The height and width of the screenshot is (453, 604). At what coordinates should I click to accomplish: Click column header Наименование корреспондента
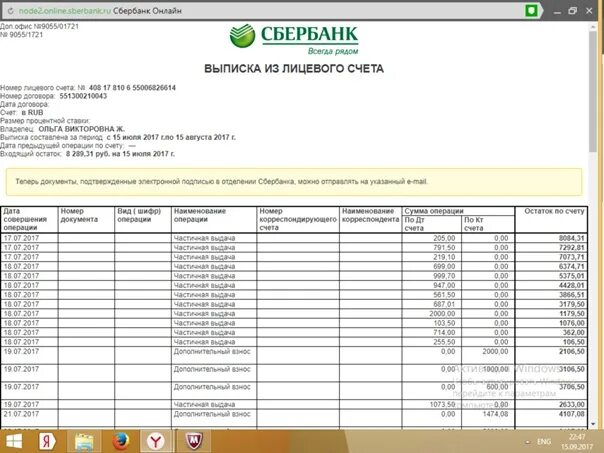pyautogui.click(x=370, y=215)
